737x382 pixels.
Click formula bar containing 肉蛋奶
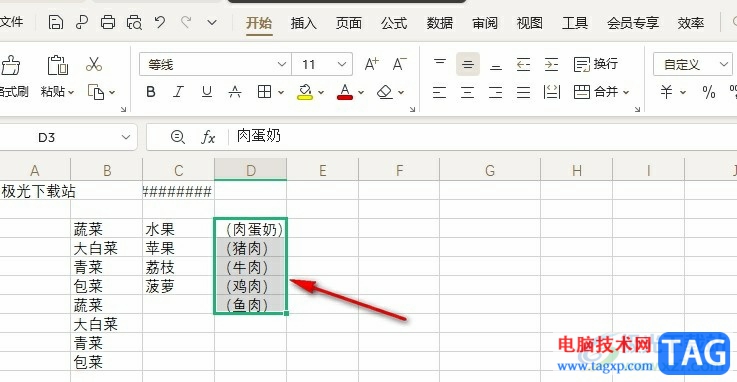point(482,137)
